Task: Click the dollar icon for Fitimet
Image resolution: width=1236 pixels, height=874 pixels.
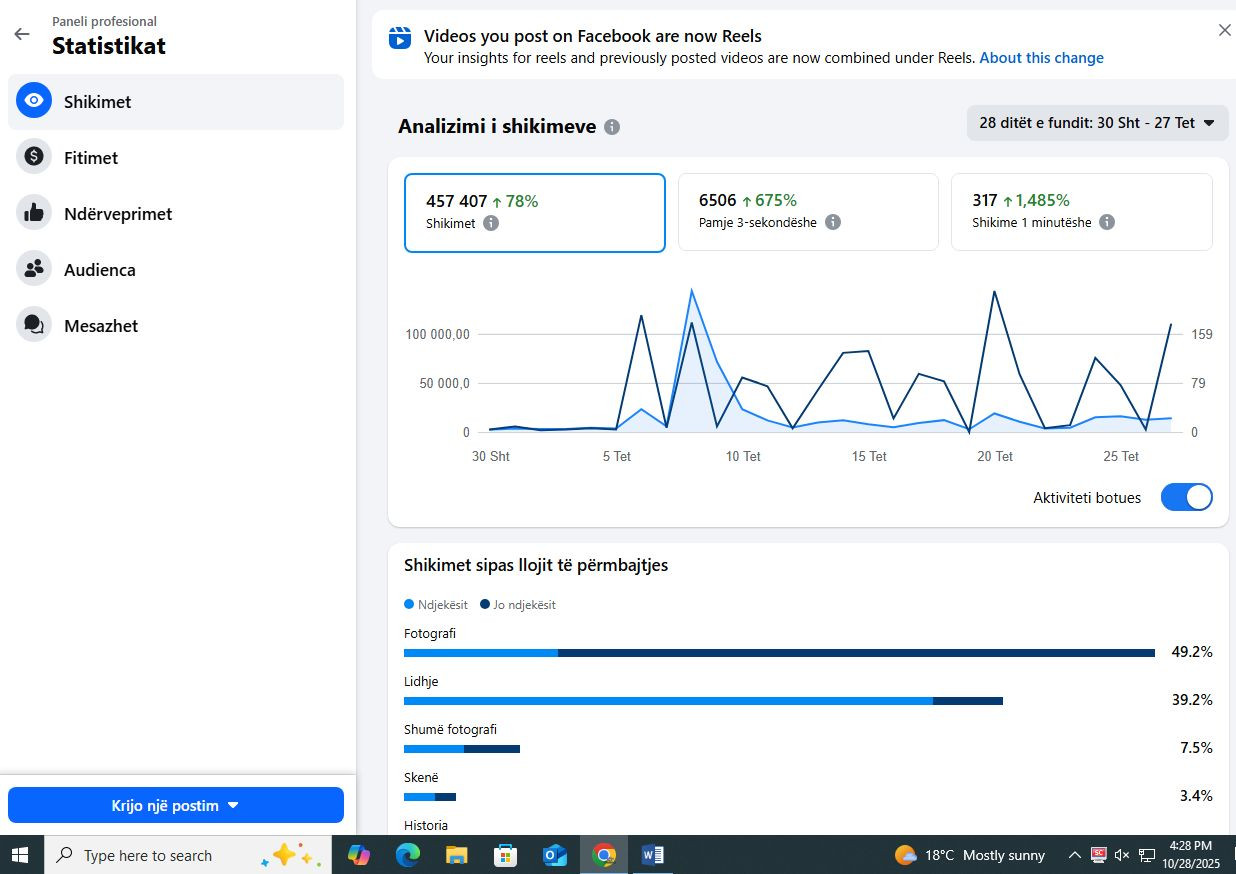Action: [x=34, y=157]
